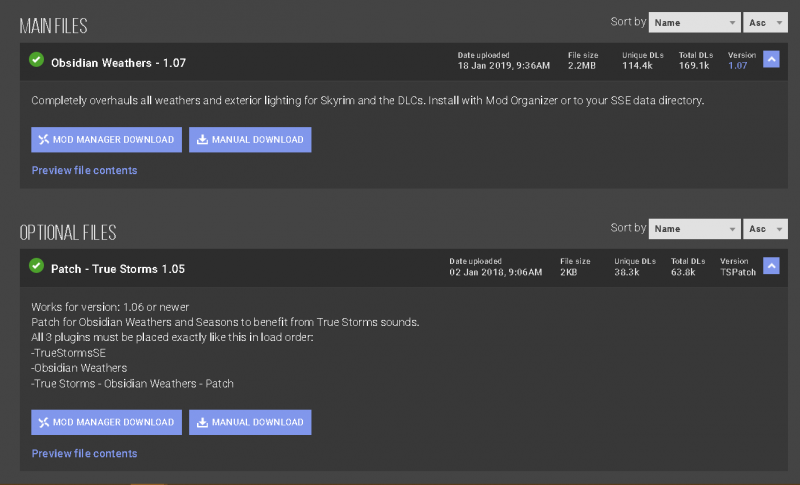Click the 1.07 version link
This screenshot has width=800, height=485.
click(737, 66)
